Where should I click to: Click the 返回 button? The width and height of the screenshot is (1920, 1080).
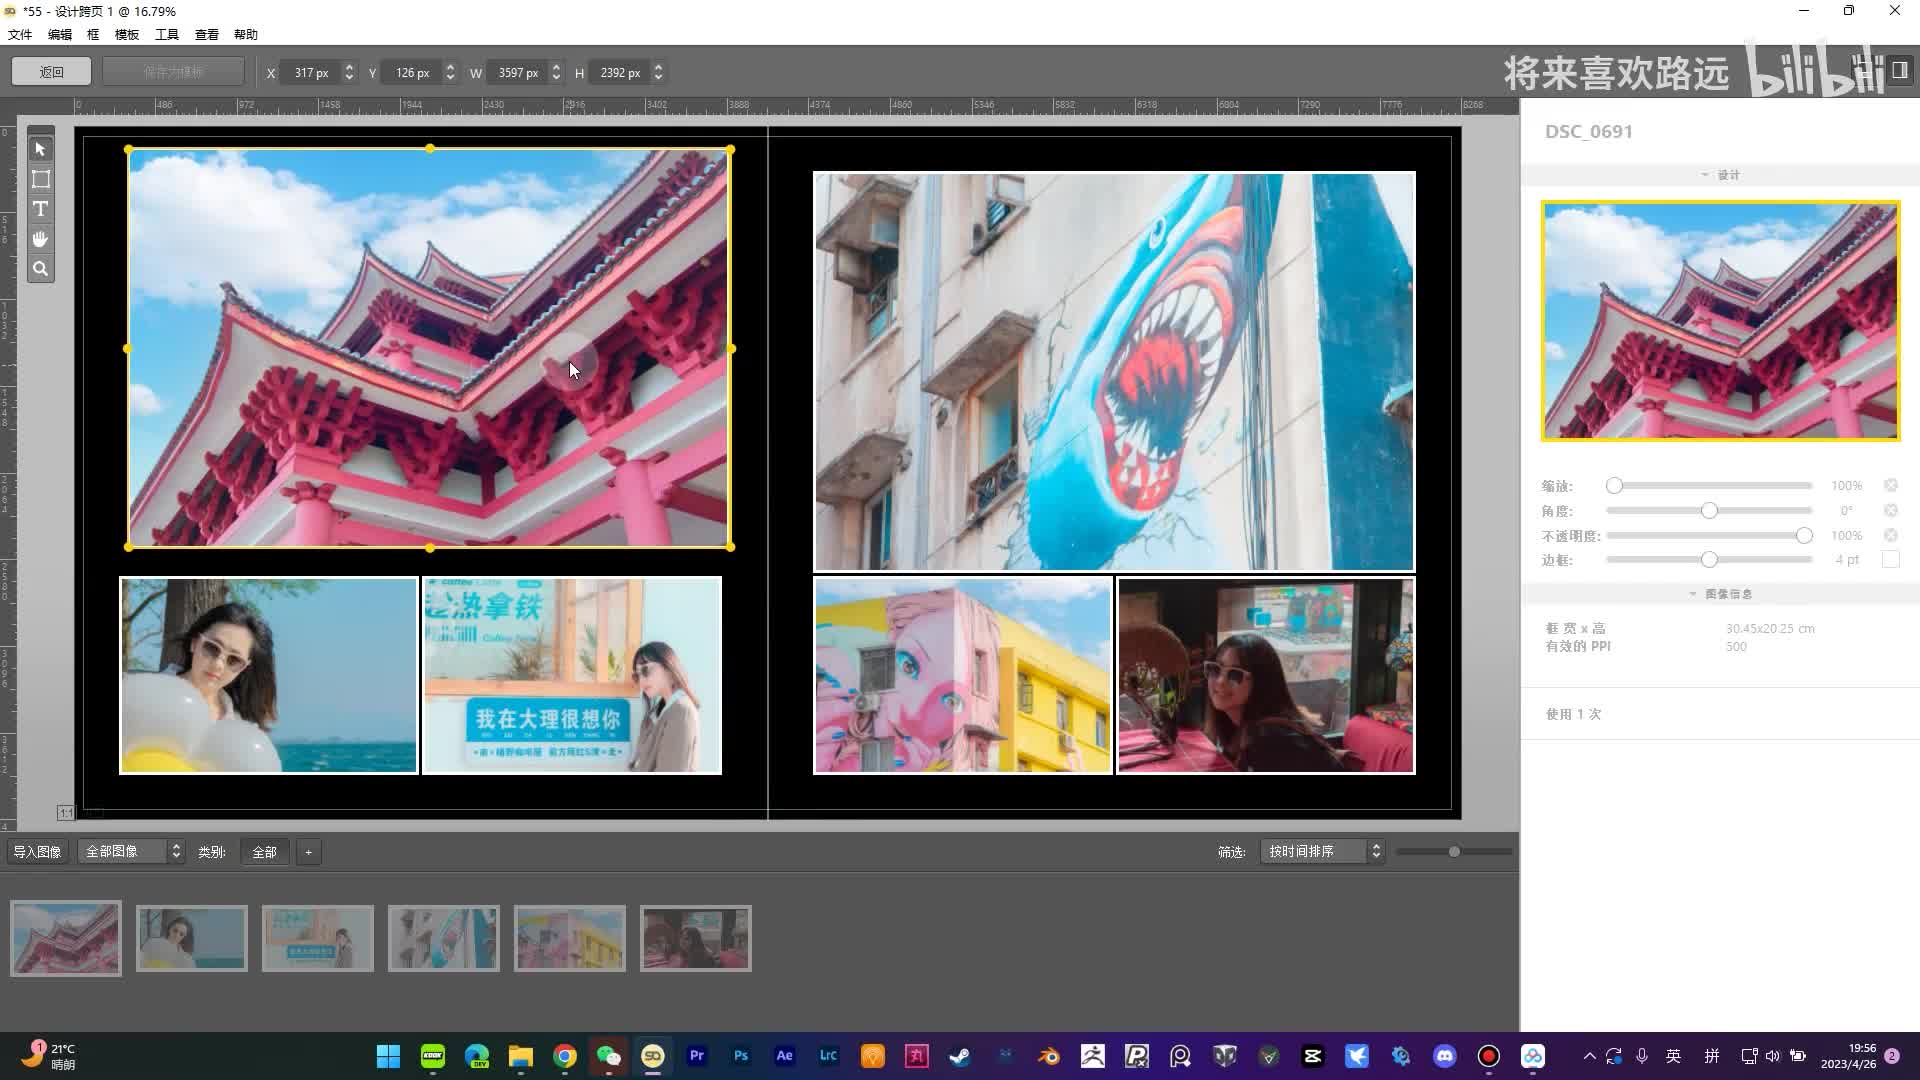(51, 72)
